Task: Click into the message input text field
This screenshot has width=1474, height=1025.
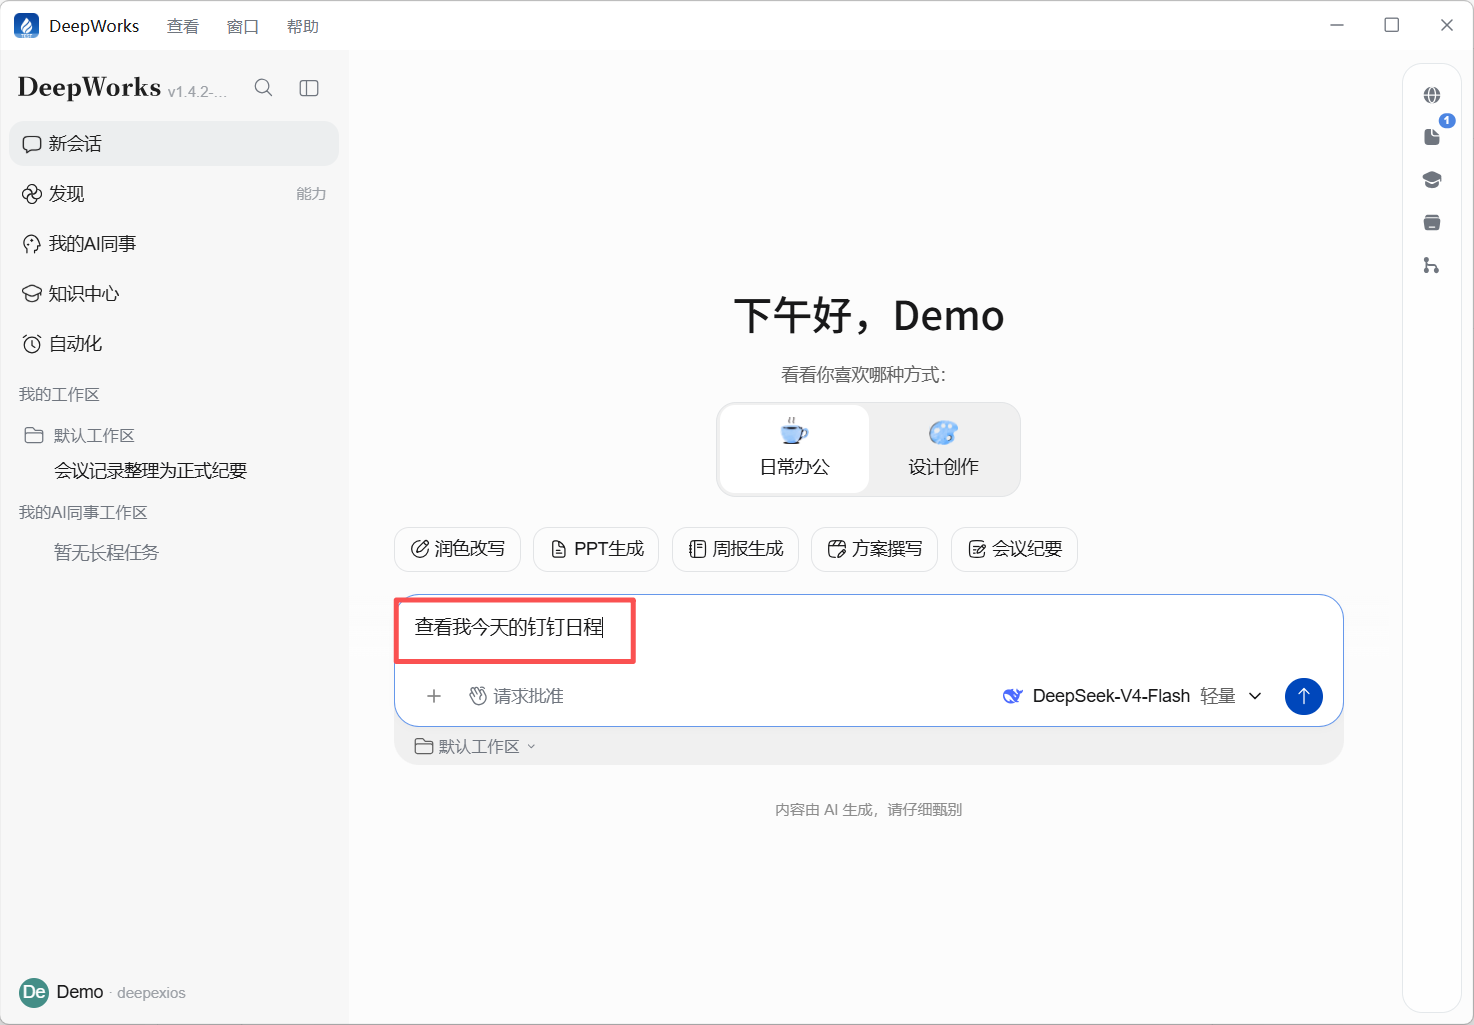Action: [x=868, y=629]
